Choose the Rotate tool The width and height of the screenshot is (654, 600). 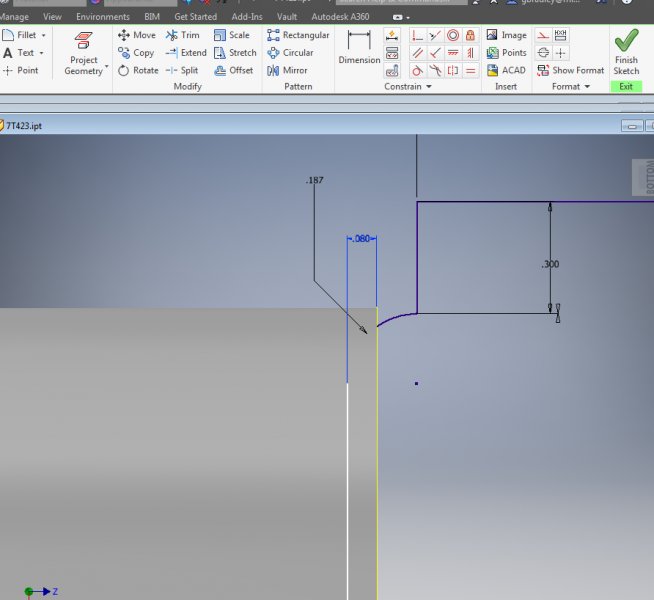pos(138,70)
